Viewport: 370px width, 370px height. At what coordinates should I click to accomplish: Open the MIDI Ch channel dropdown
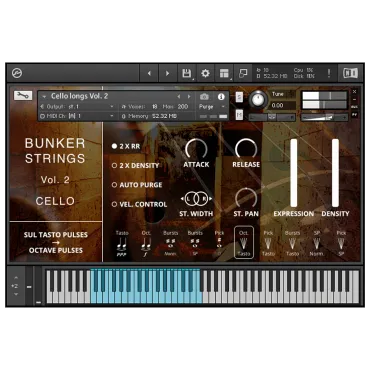tap(77, 116)
